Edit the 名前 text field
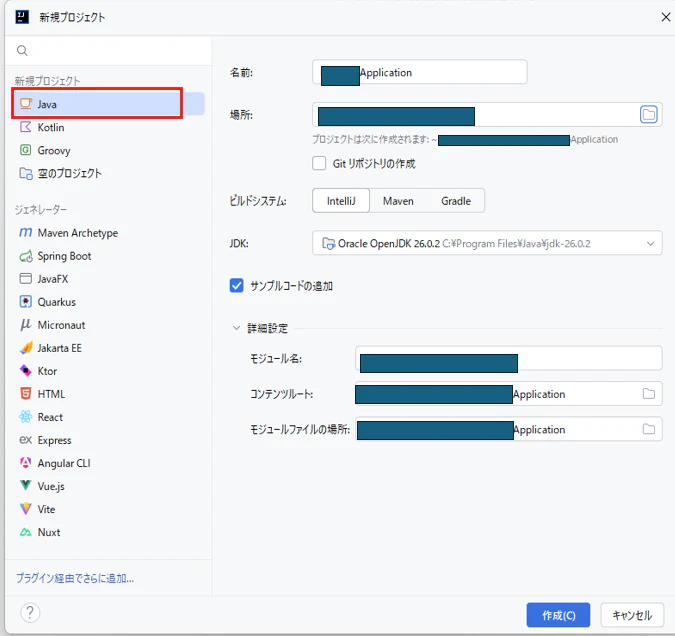This screenshot has height=636, width=675. point(420,72)
